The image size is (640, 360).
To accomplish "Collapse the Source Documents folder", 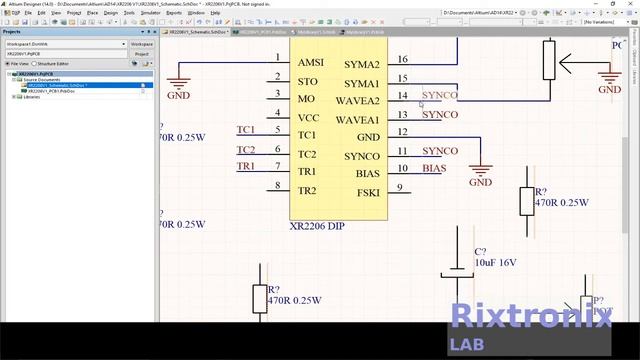I will tap(14, 80).
